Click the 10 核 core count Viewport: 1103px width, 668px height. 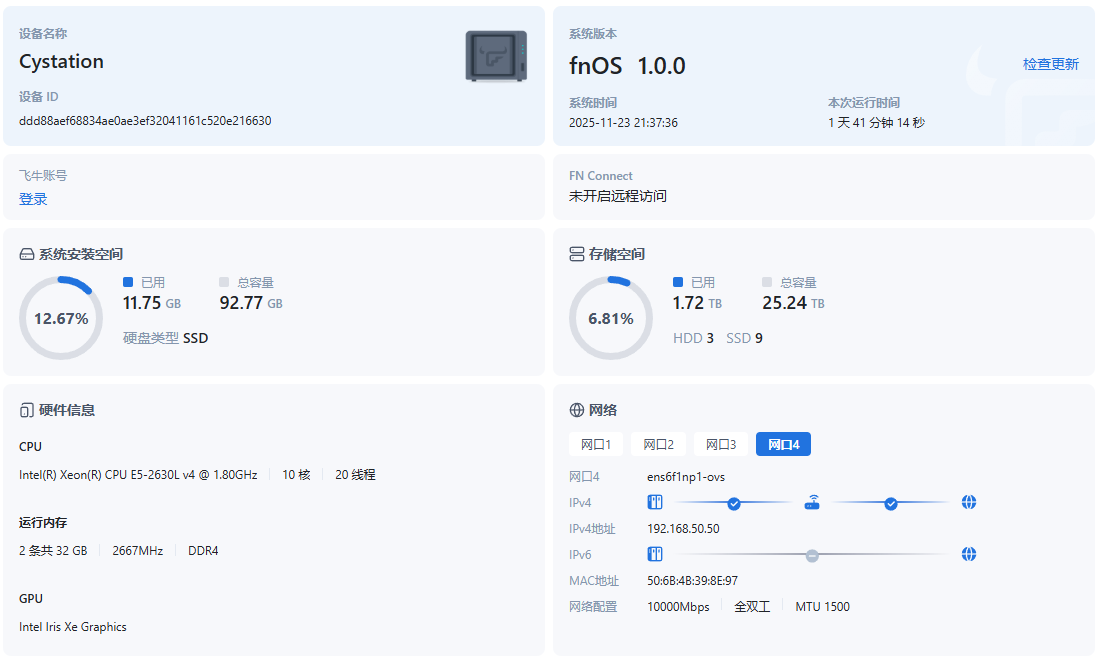coord(296,475)
